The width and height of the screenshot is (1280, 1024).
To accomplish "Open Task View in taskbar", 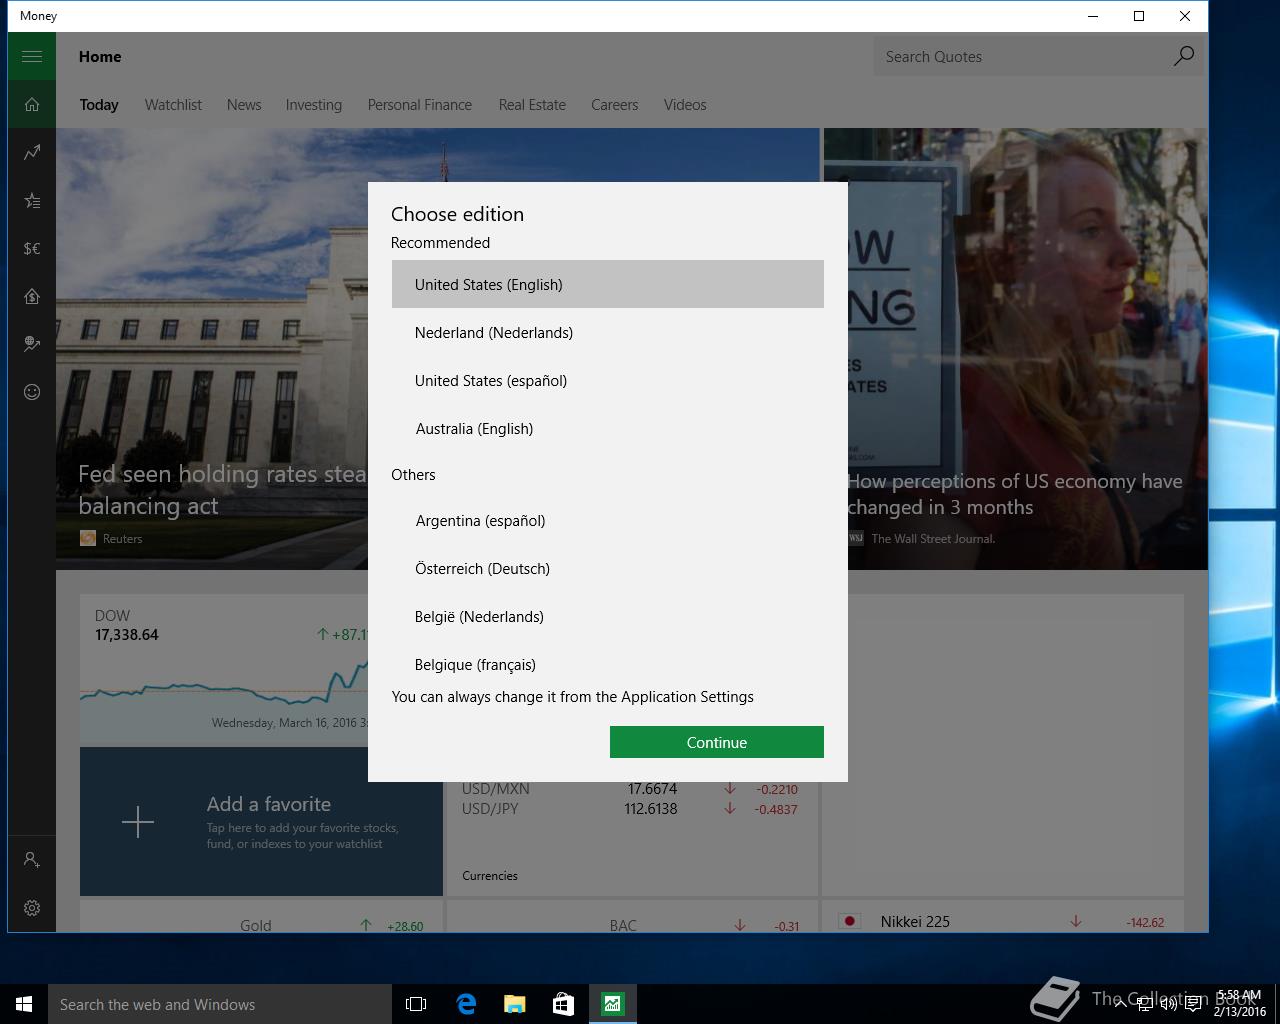I will [x=416, y=1004].
